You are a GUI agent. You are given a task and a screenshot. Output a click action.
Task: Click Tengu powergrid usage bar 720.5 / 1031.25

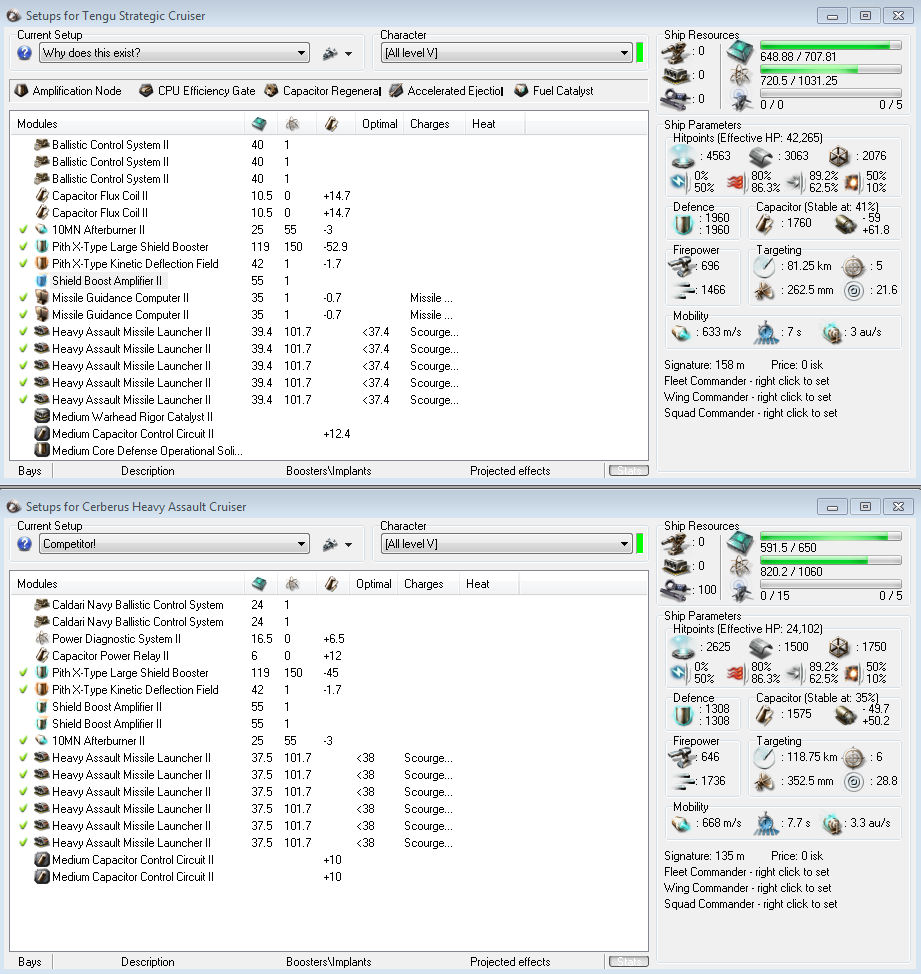click(x=830, y=70)
